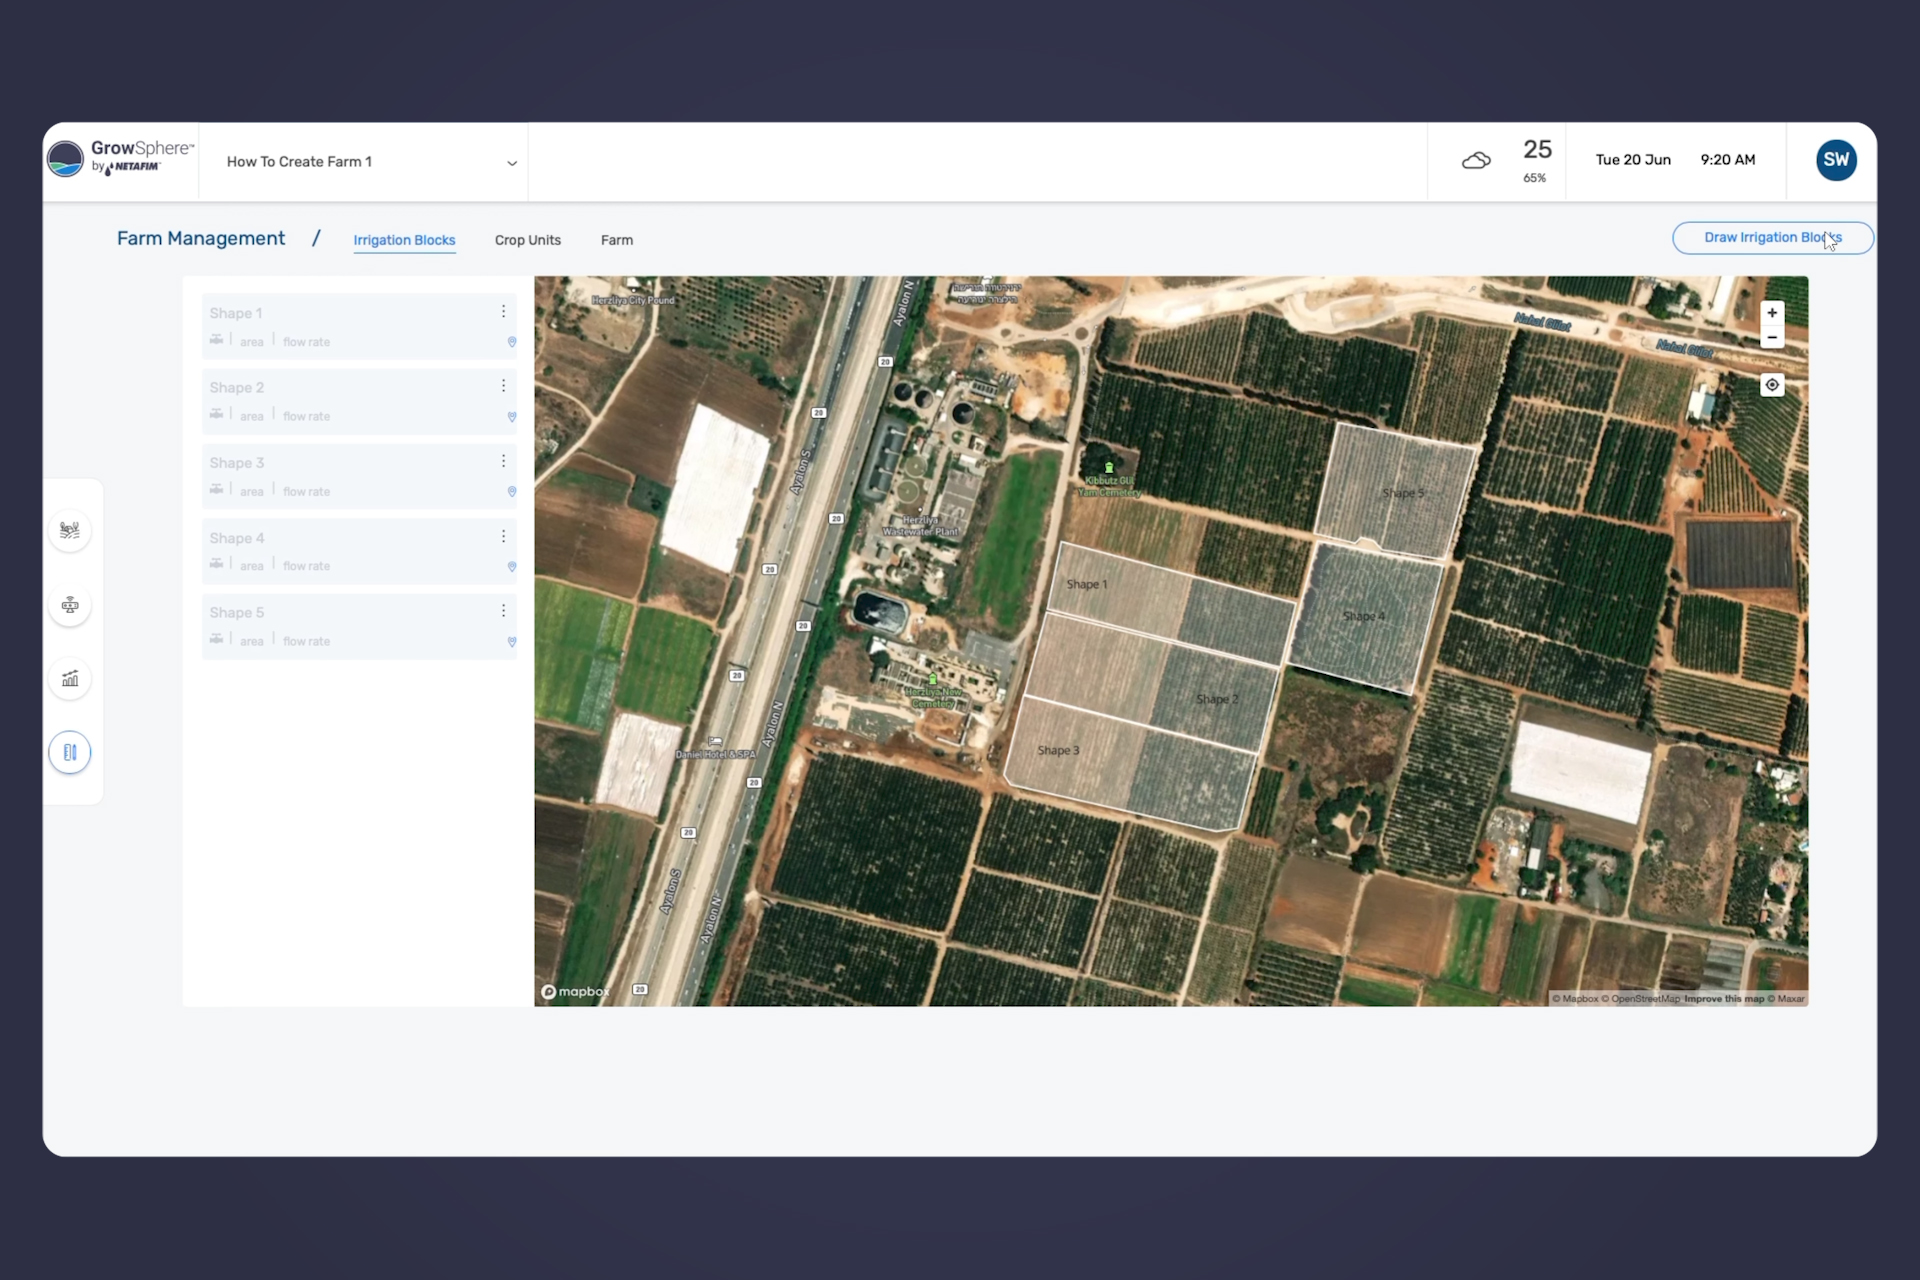Locate Shape 1 using its map pin icon

click(x=512, y=342)
